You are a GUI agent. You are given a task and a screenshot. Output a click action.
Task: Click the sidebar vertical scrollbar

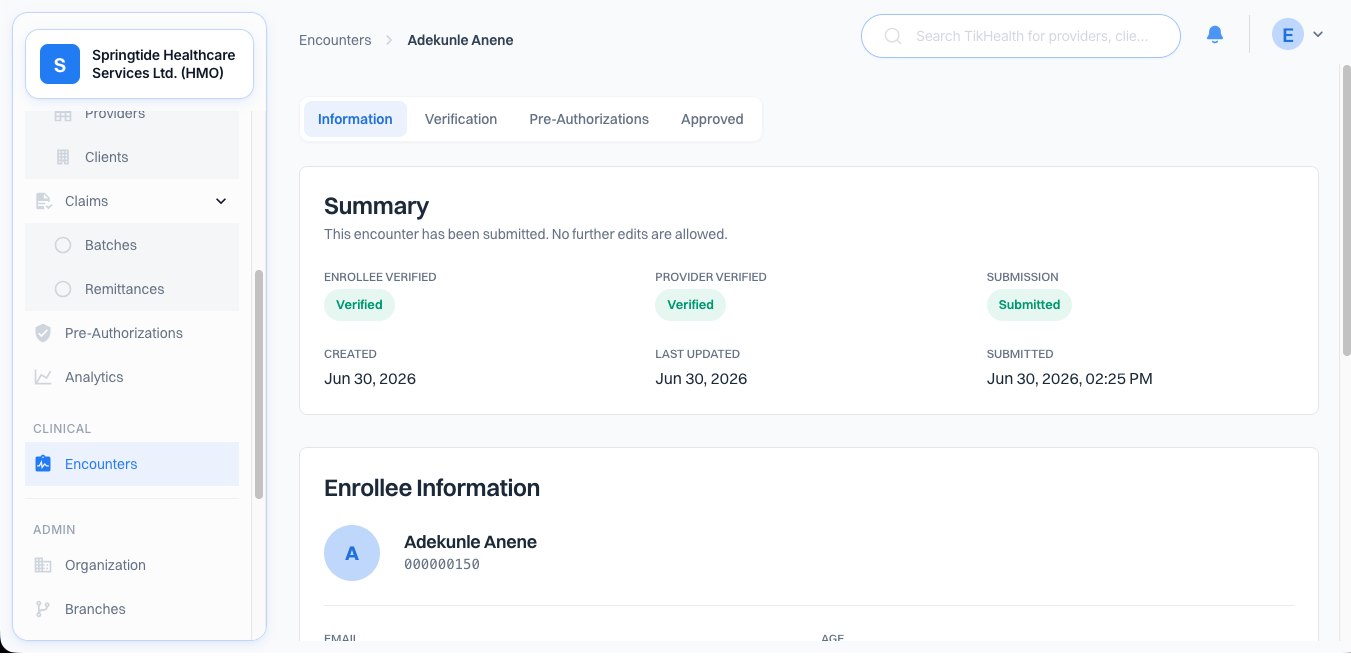tap(259, 384)
